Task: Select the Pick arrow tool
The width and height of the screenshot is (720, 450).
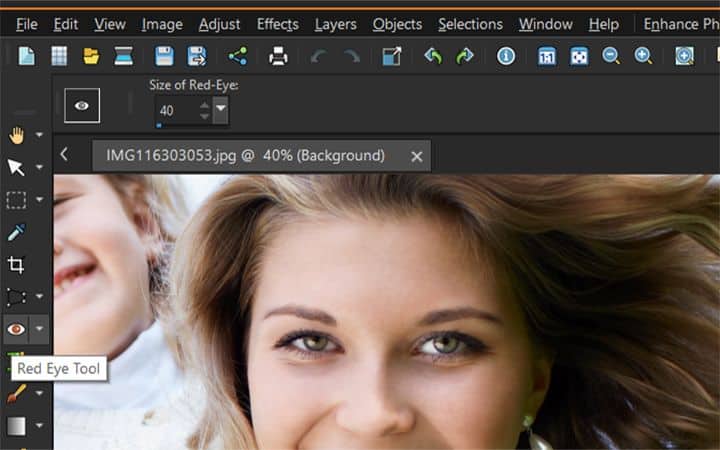Action: pyautogui.click(x=17, y=168)
